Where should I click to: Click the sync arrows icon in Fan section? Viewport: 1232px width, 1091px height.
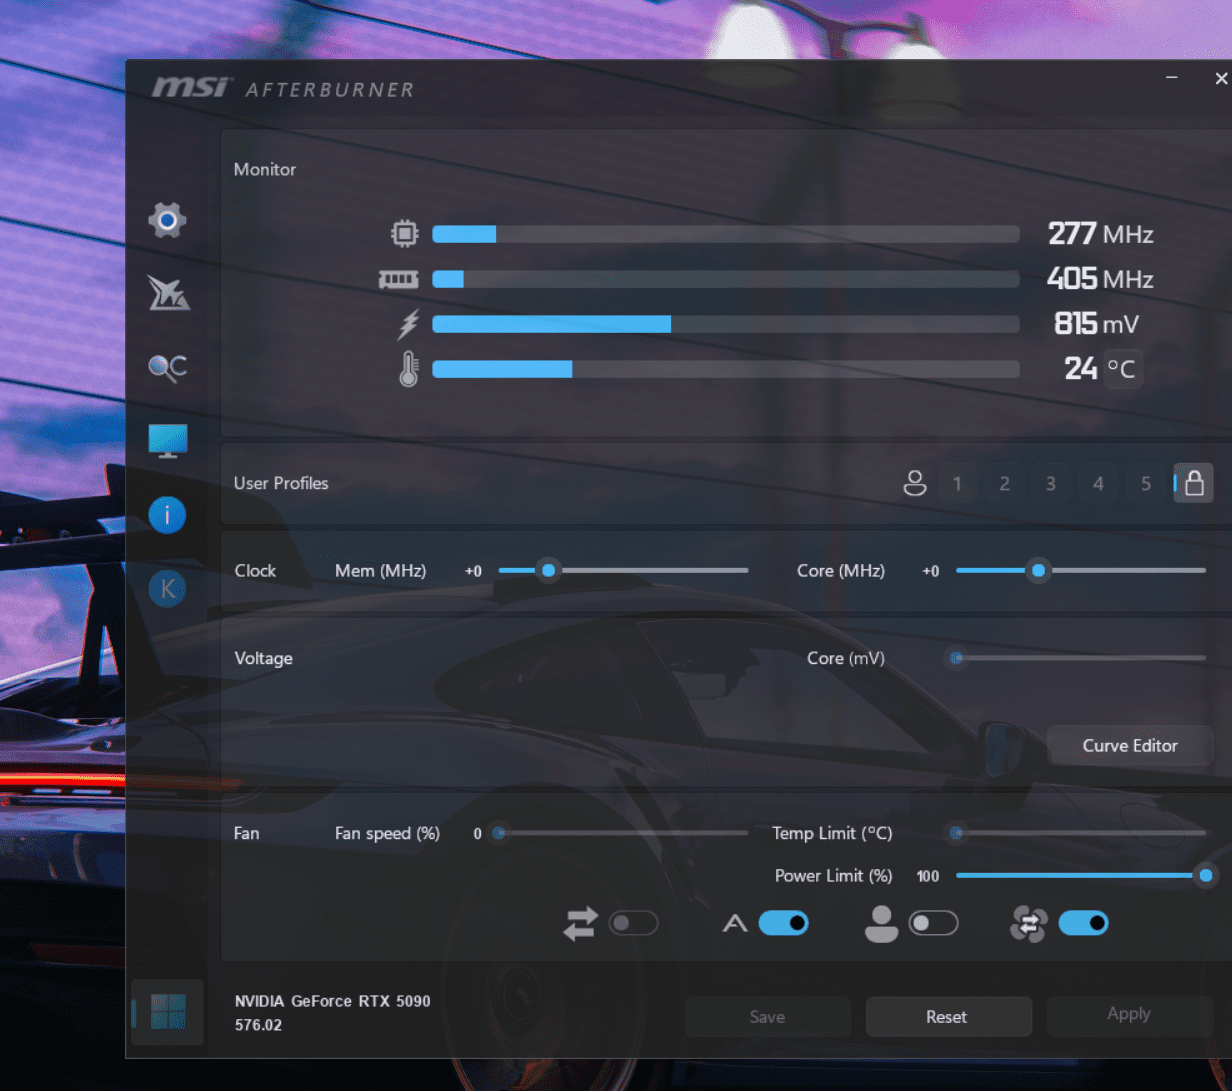click(x=580, y=923)
